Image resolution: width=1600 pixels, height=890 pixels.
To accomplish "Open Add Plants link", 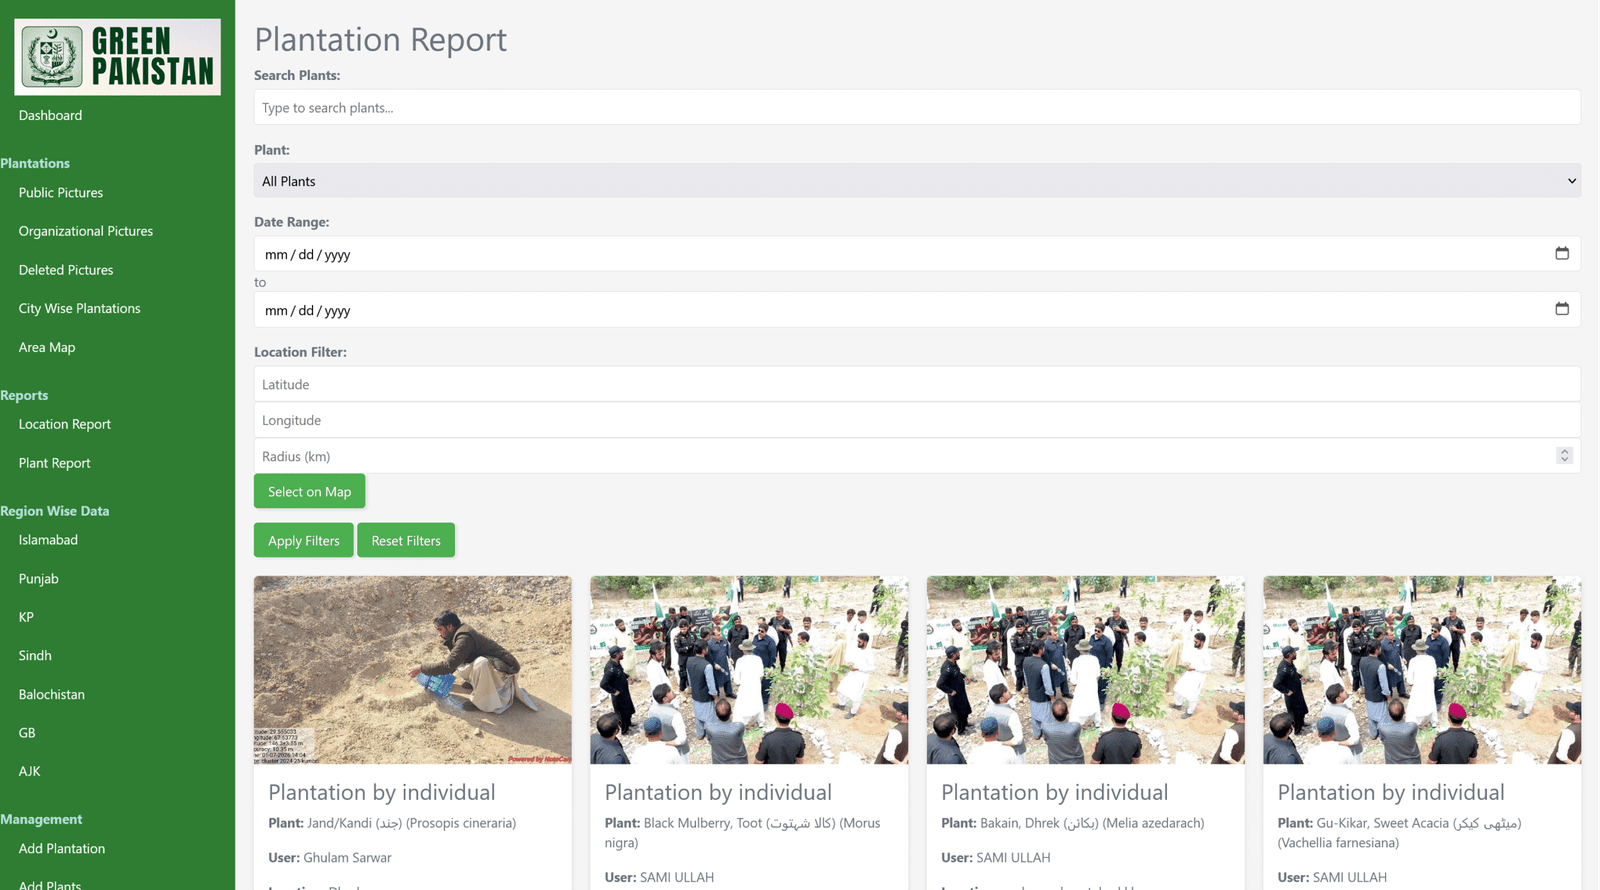I will (50, 884).
